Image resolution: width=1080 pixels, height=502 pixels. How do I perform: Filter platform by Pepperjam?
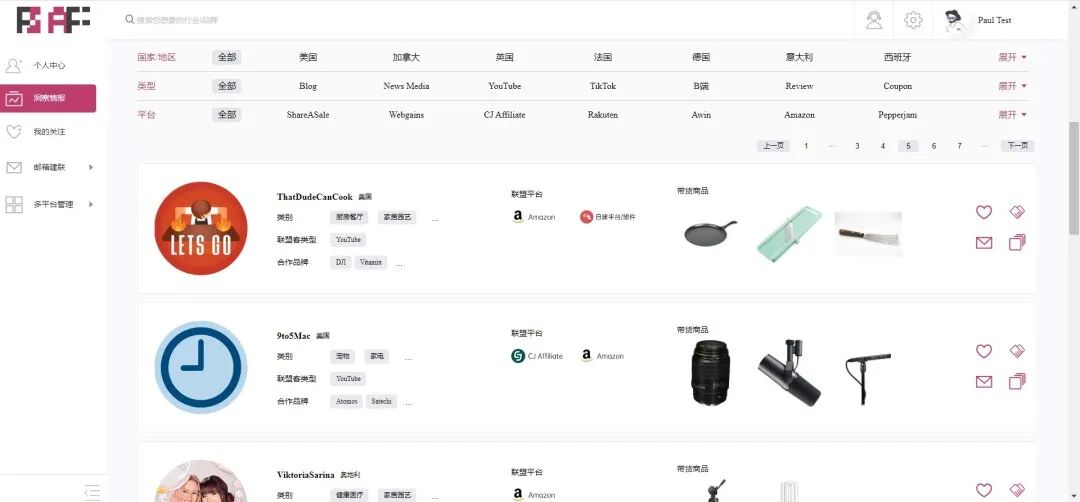click(897, 115)
